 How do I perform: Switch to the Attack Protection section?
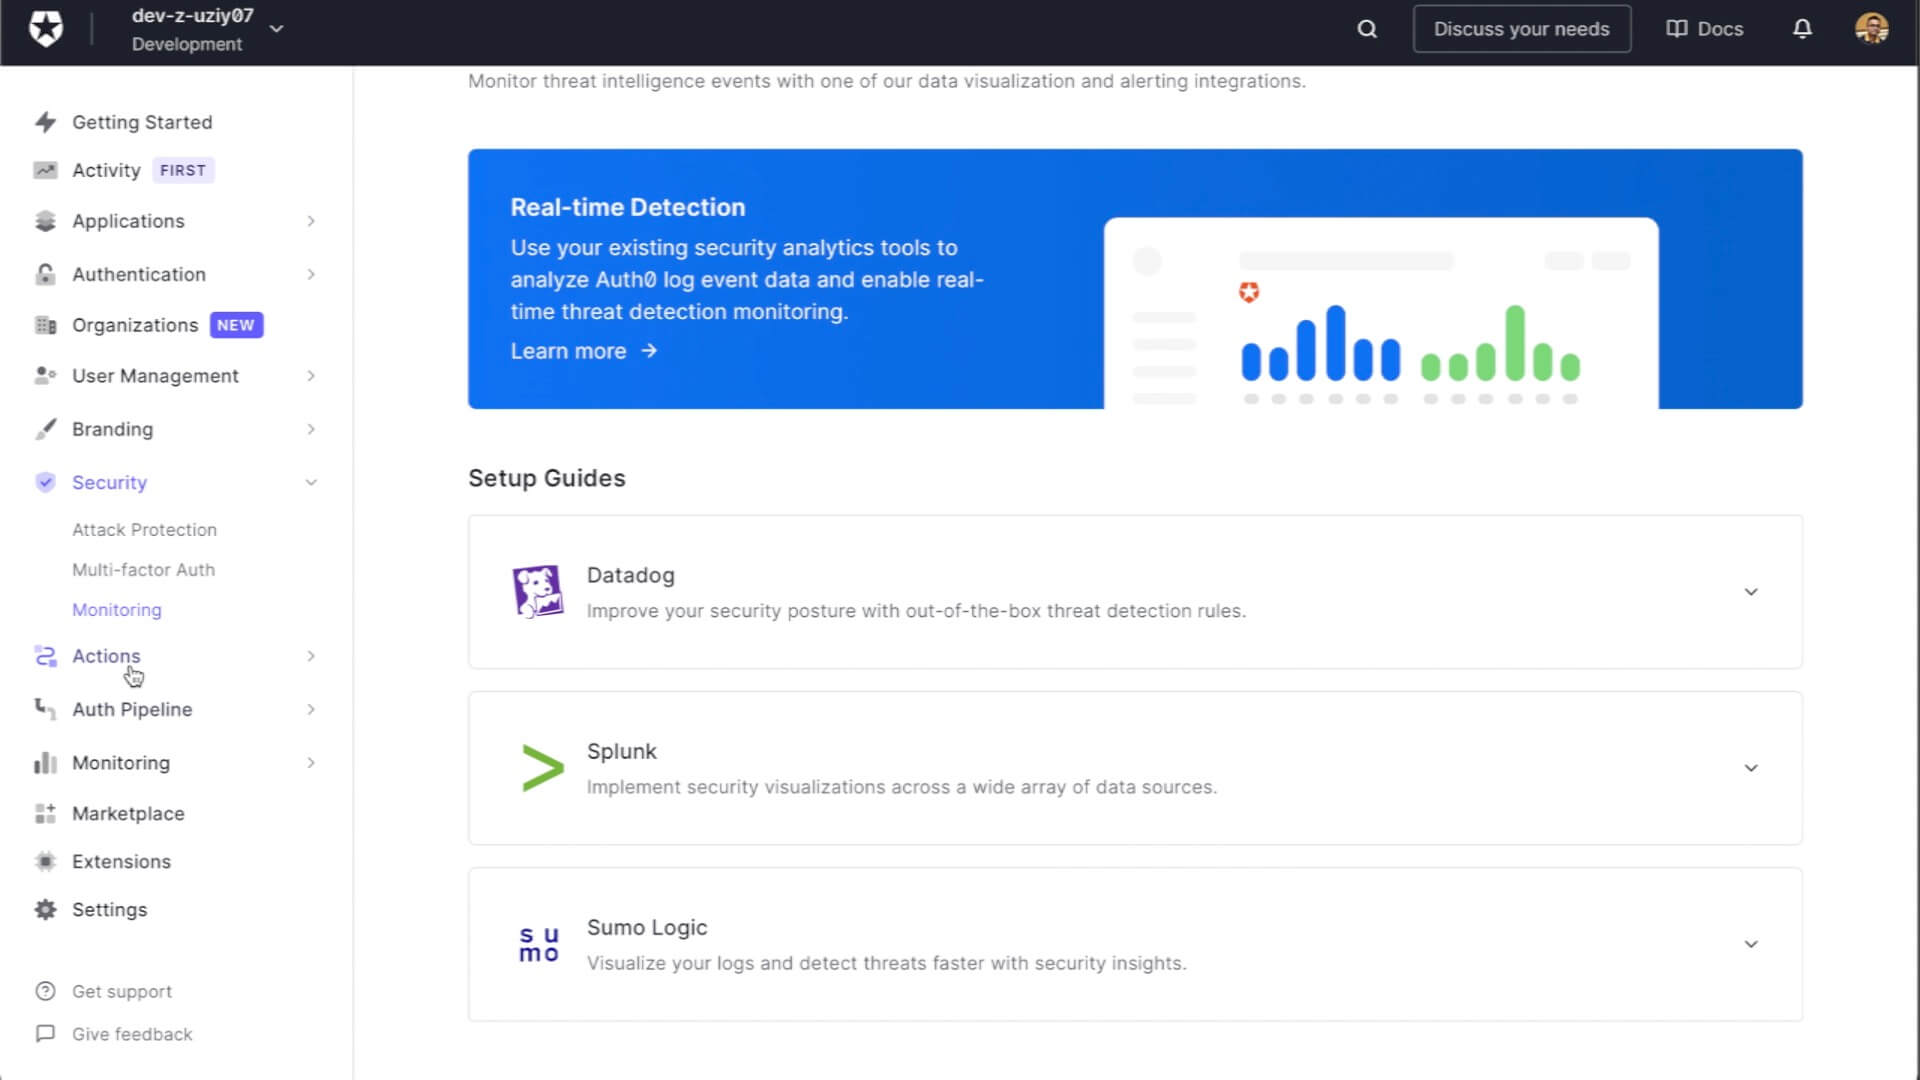click(x=144, y=529)
